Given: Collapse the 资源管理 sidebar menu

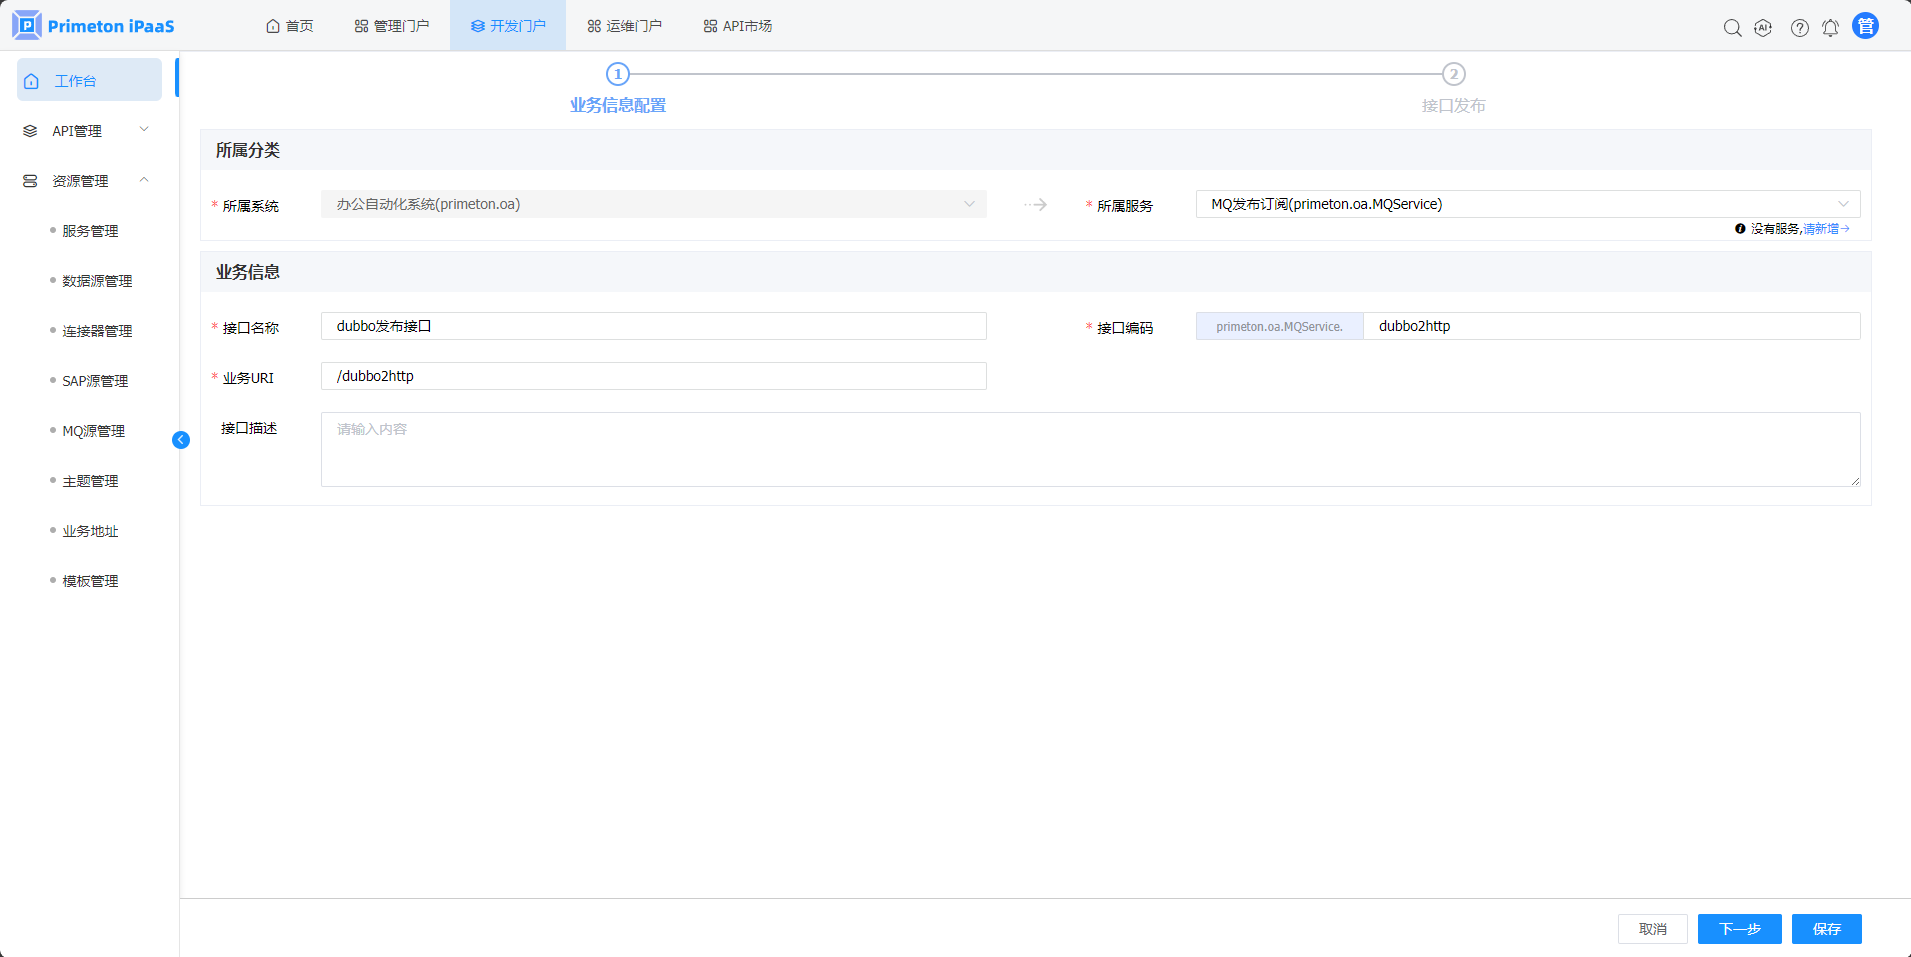Looking at the screenshot, I should (88, 181).
